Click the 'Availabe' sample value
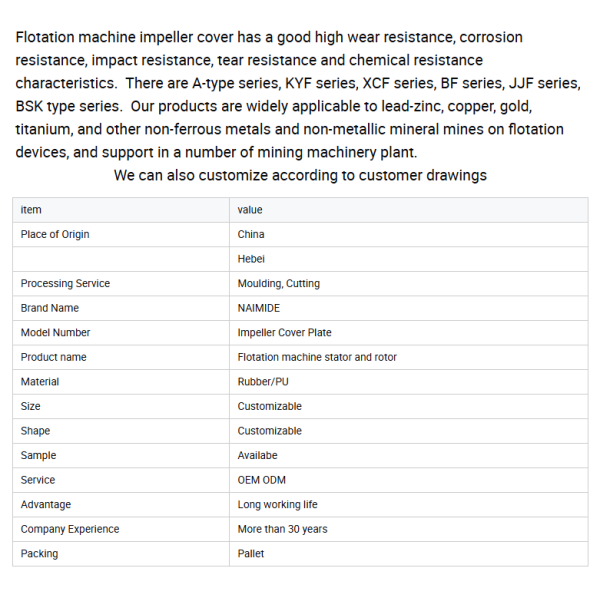 click(257, 455)
